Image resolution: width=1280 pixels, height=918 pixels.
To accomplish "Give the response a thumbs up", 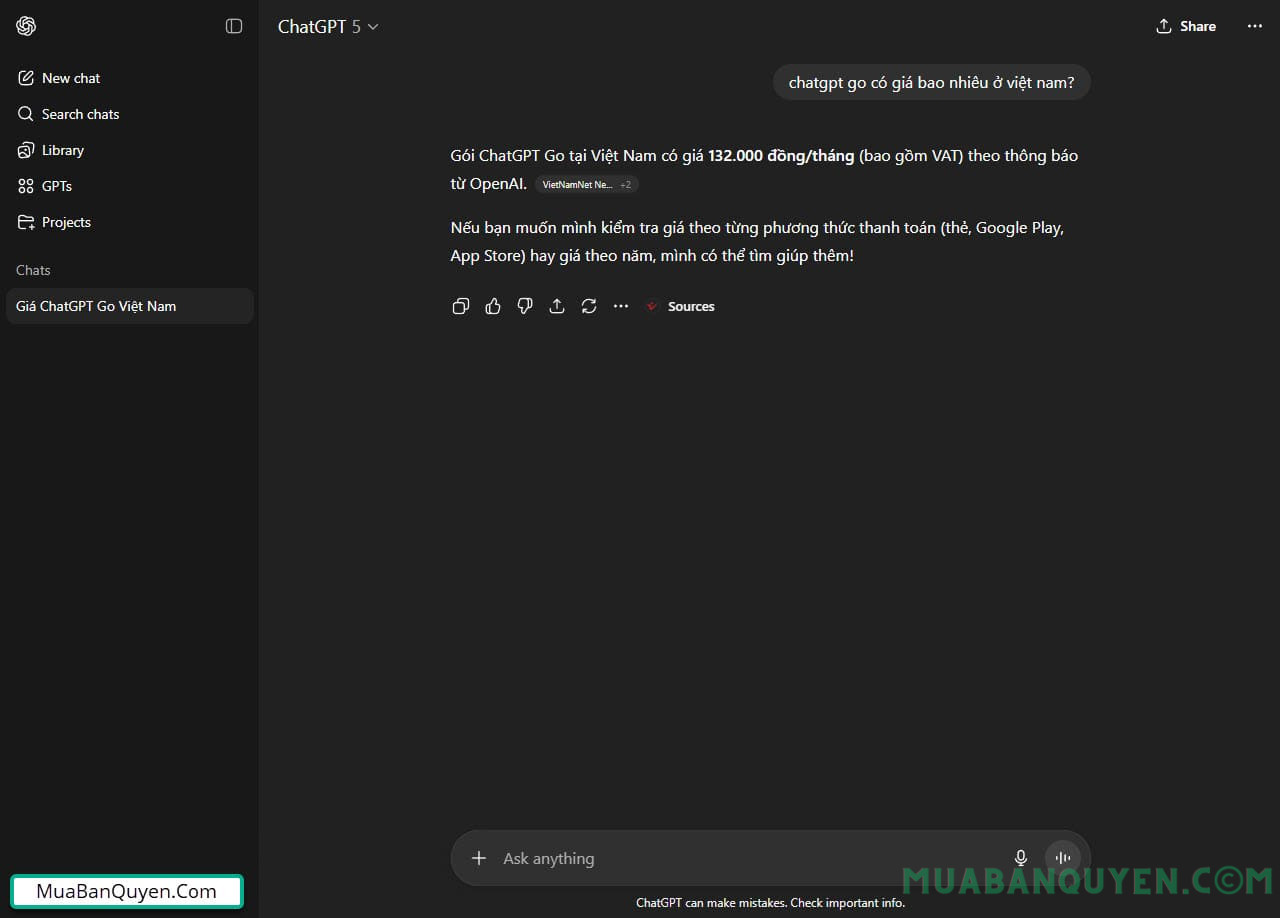I will coord(493,306).
